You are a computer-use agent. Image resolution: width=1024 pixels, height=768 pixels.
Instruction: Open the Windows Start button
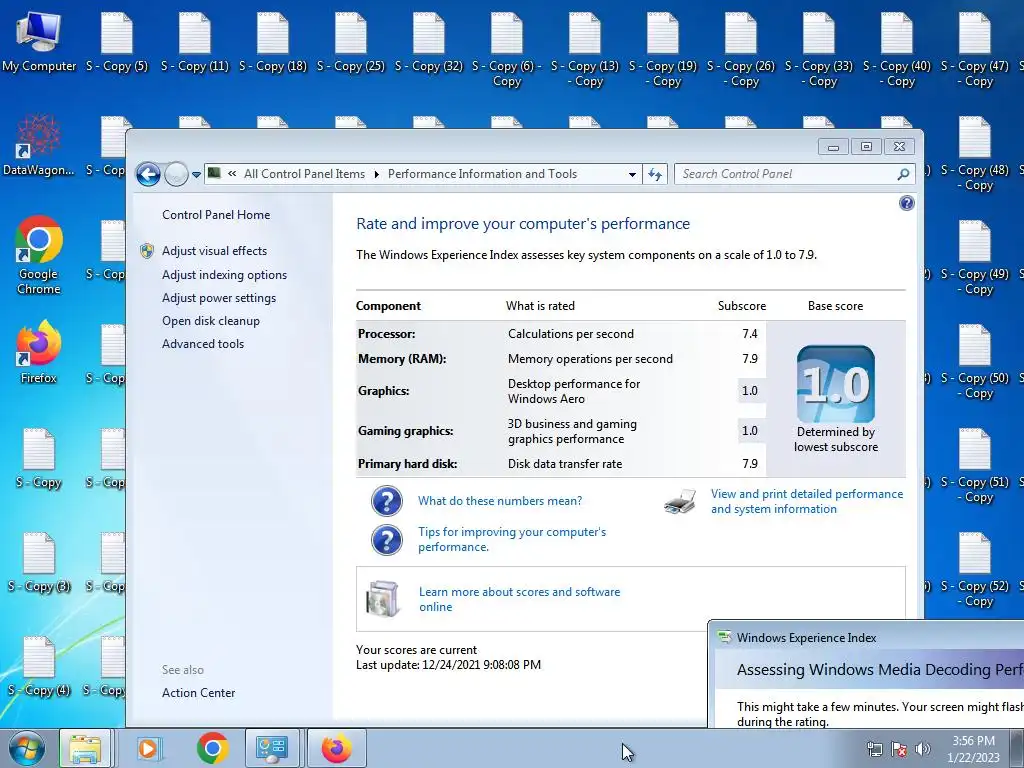coord(27,748)
